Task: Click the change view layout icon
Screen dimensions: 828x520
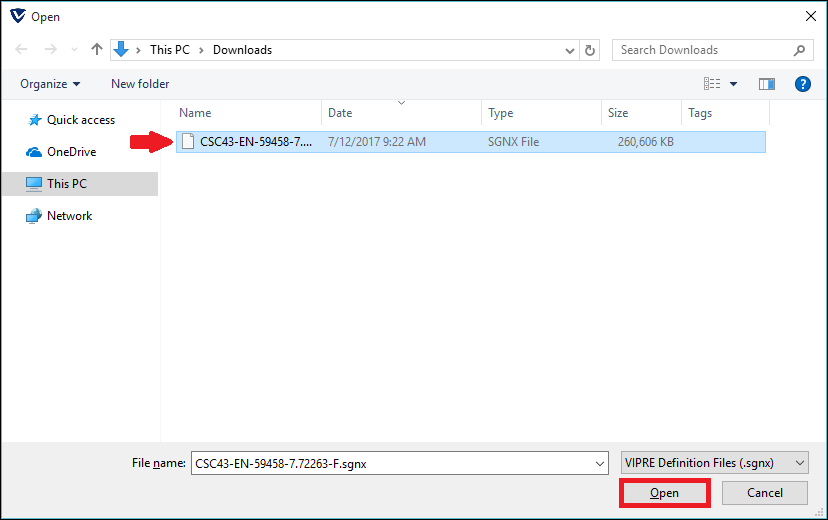Action: click(712, 84)
